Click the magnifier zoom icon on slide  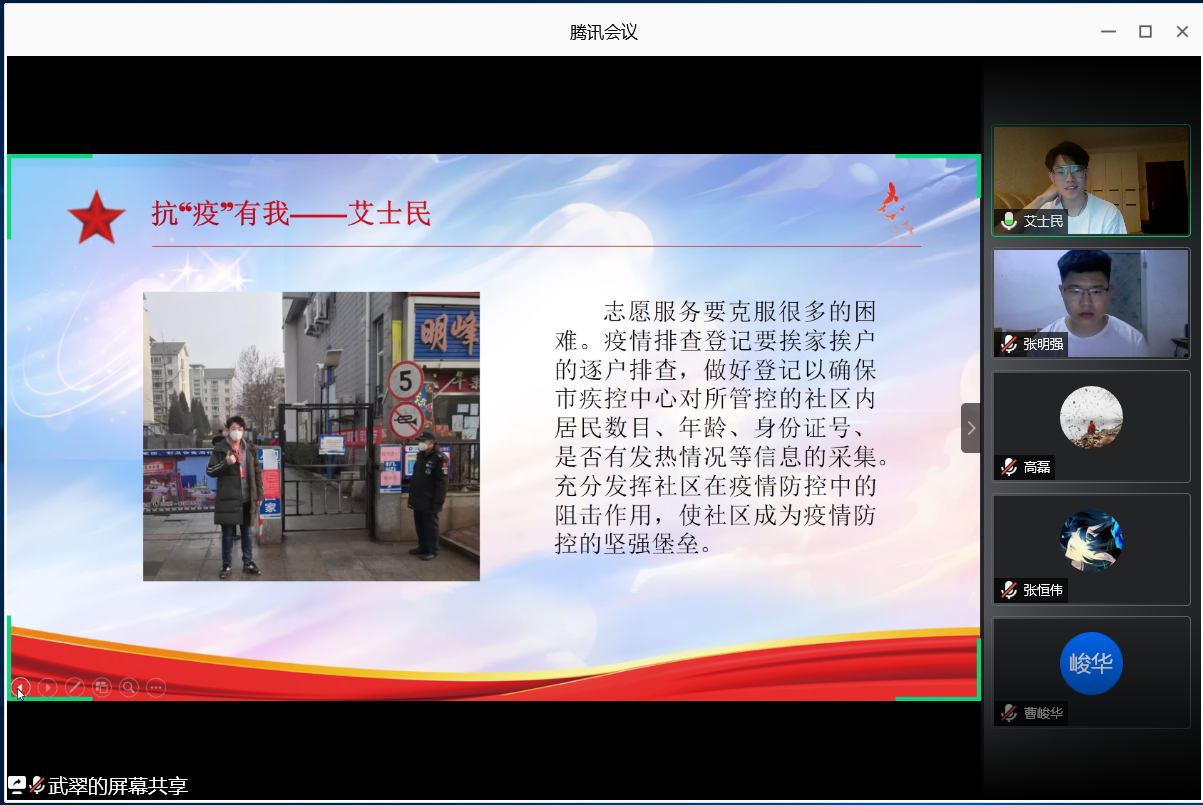[129, 687]
